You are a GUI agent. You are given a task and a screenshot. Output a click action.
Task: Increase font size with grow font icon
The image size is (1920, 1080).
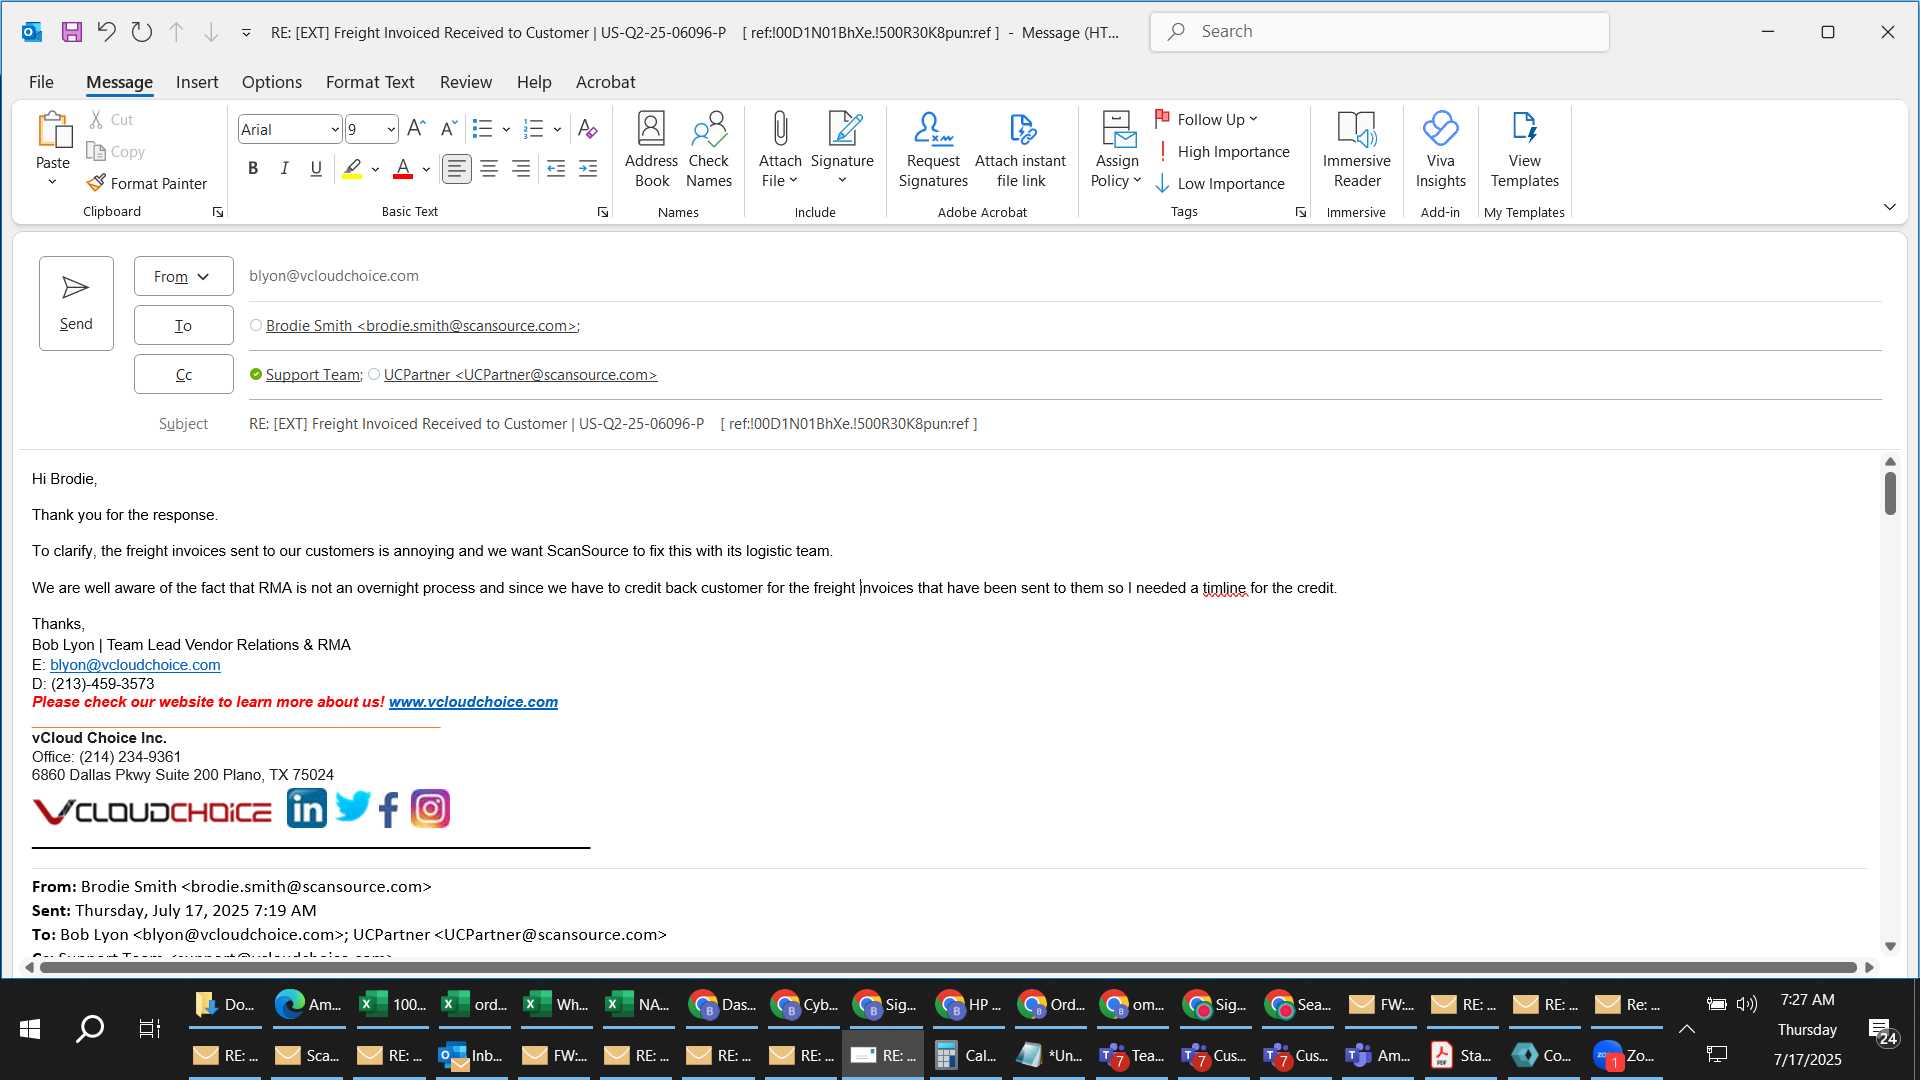(416, 128)
